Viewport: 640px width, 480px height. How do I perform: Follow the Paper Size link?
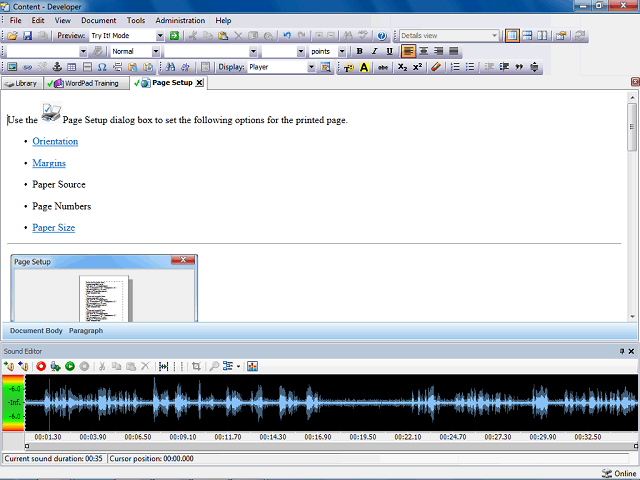(53, 228)
